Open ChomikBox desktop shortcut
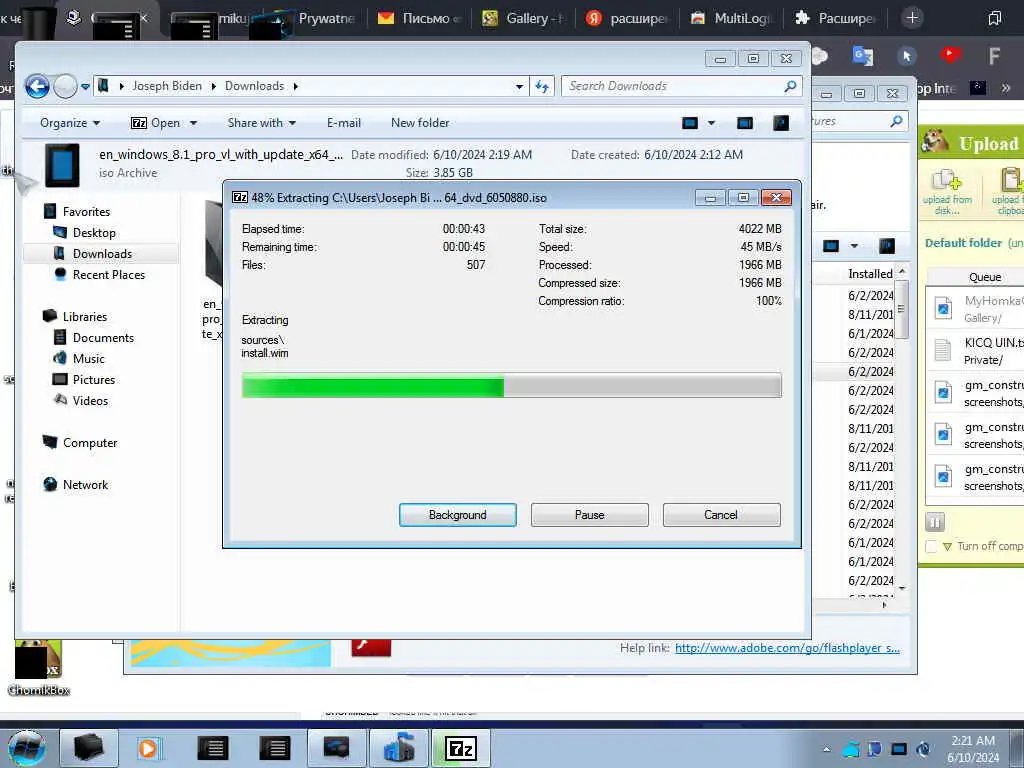The width and height of the screenshot is (1024, 768). pos(39,668)
